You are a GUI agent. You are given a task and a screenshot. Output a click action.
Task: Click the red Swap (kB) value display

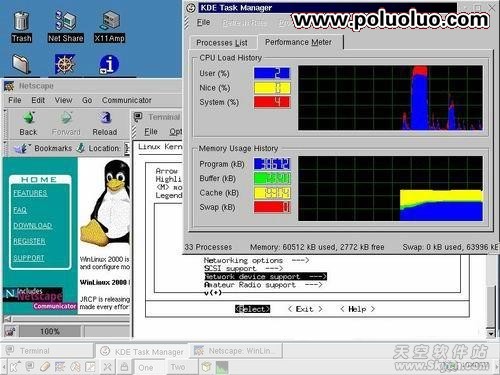(x=272, y=207)
